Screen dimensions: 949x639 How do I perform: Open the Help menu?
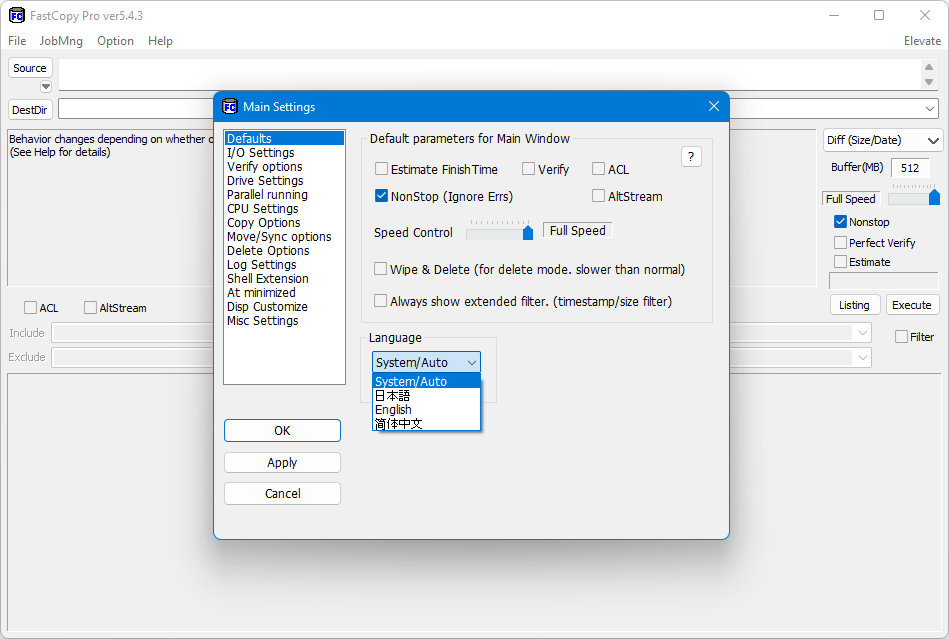point(160,41)
